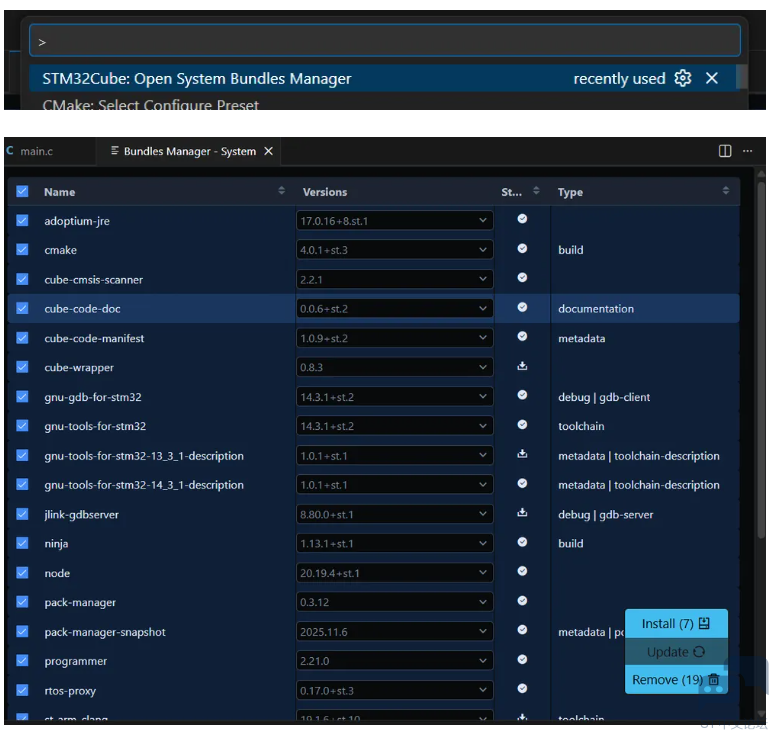
Task: Click download status icon for cube-wrapper
Action: [x=522, y=366]
